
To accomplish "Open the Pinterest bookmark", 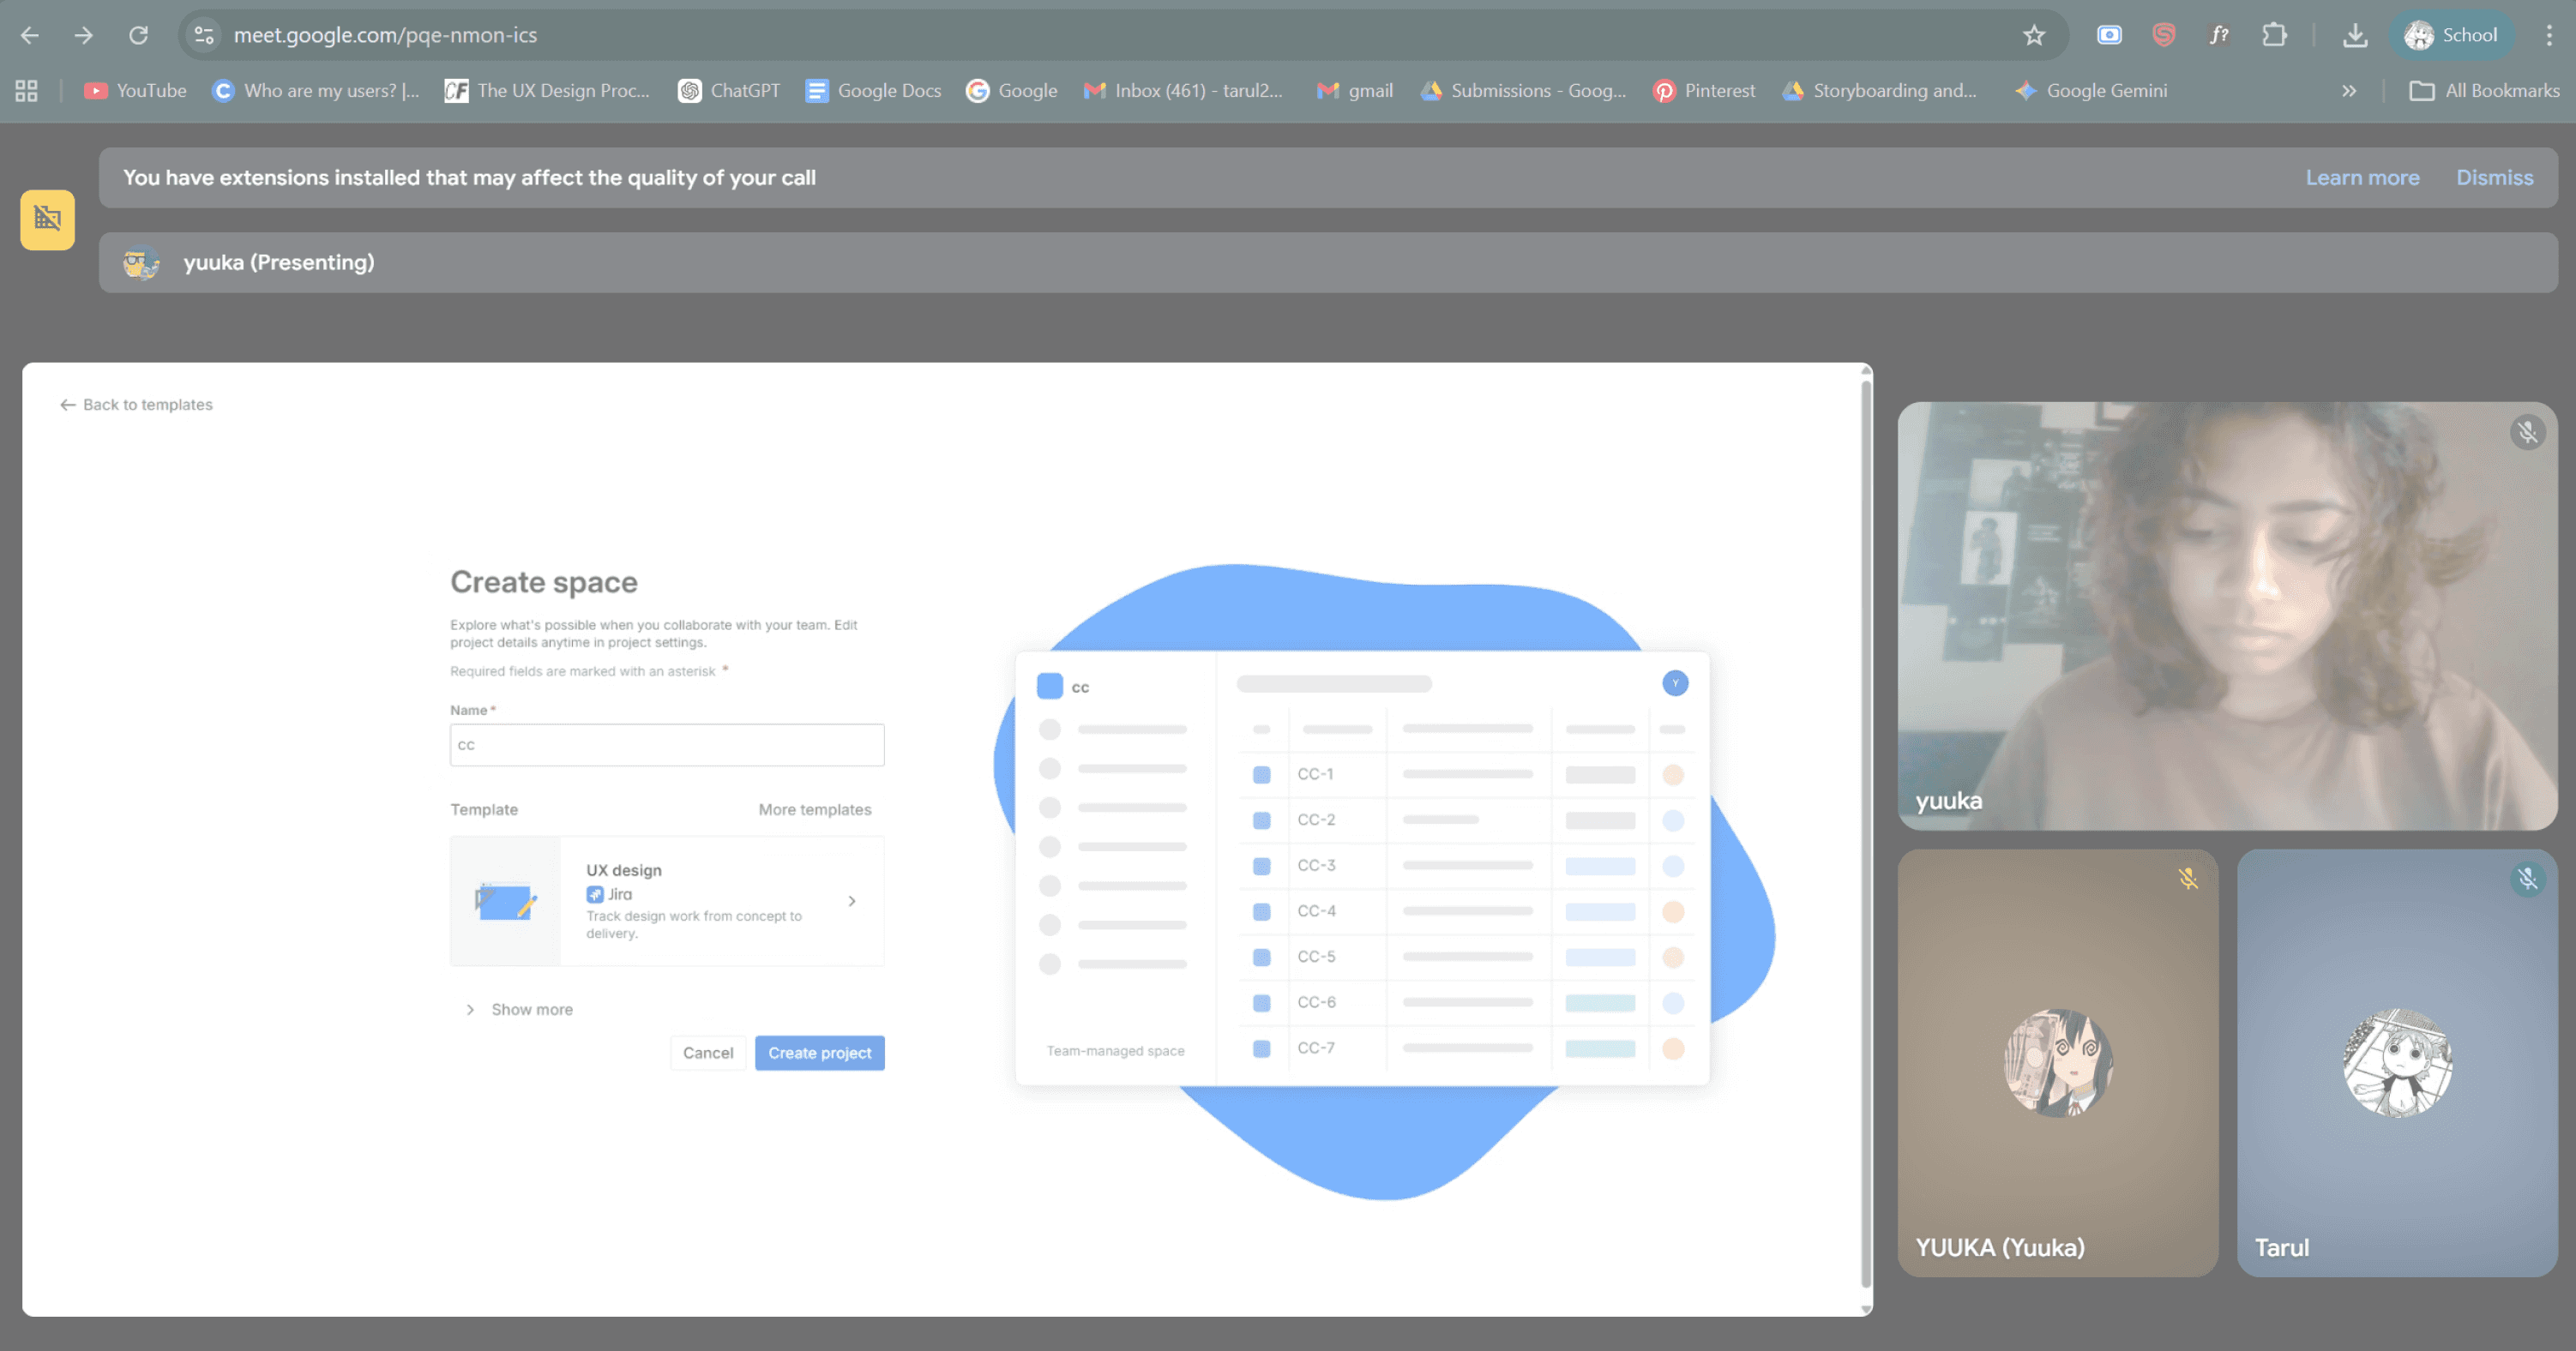I will 1703,91.
